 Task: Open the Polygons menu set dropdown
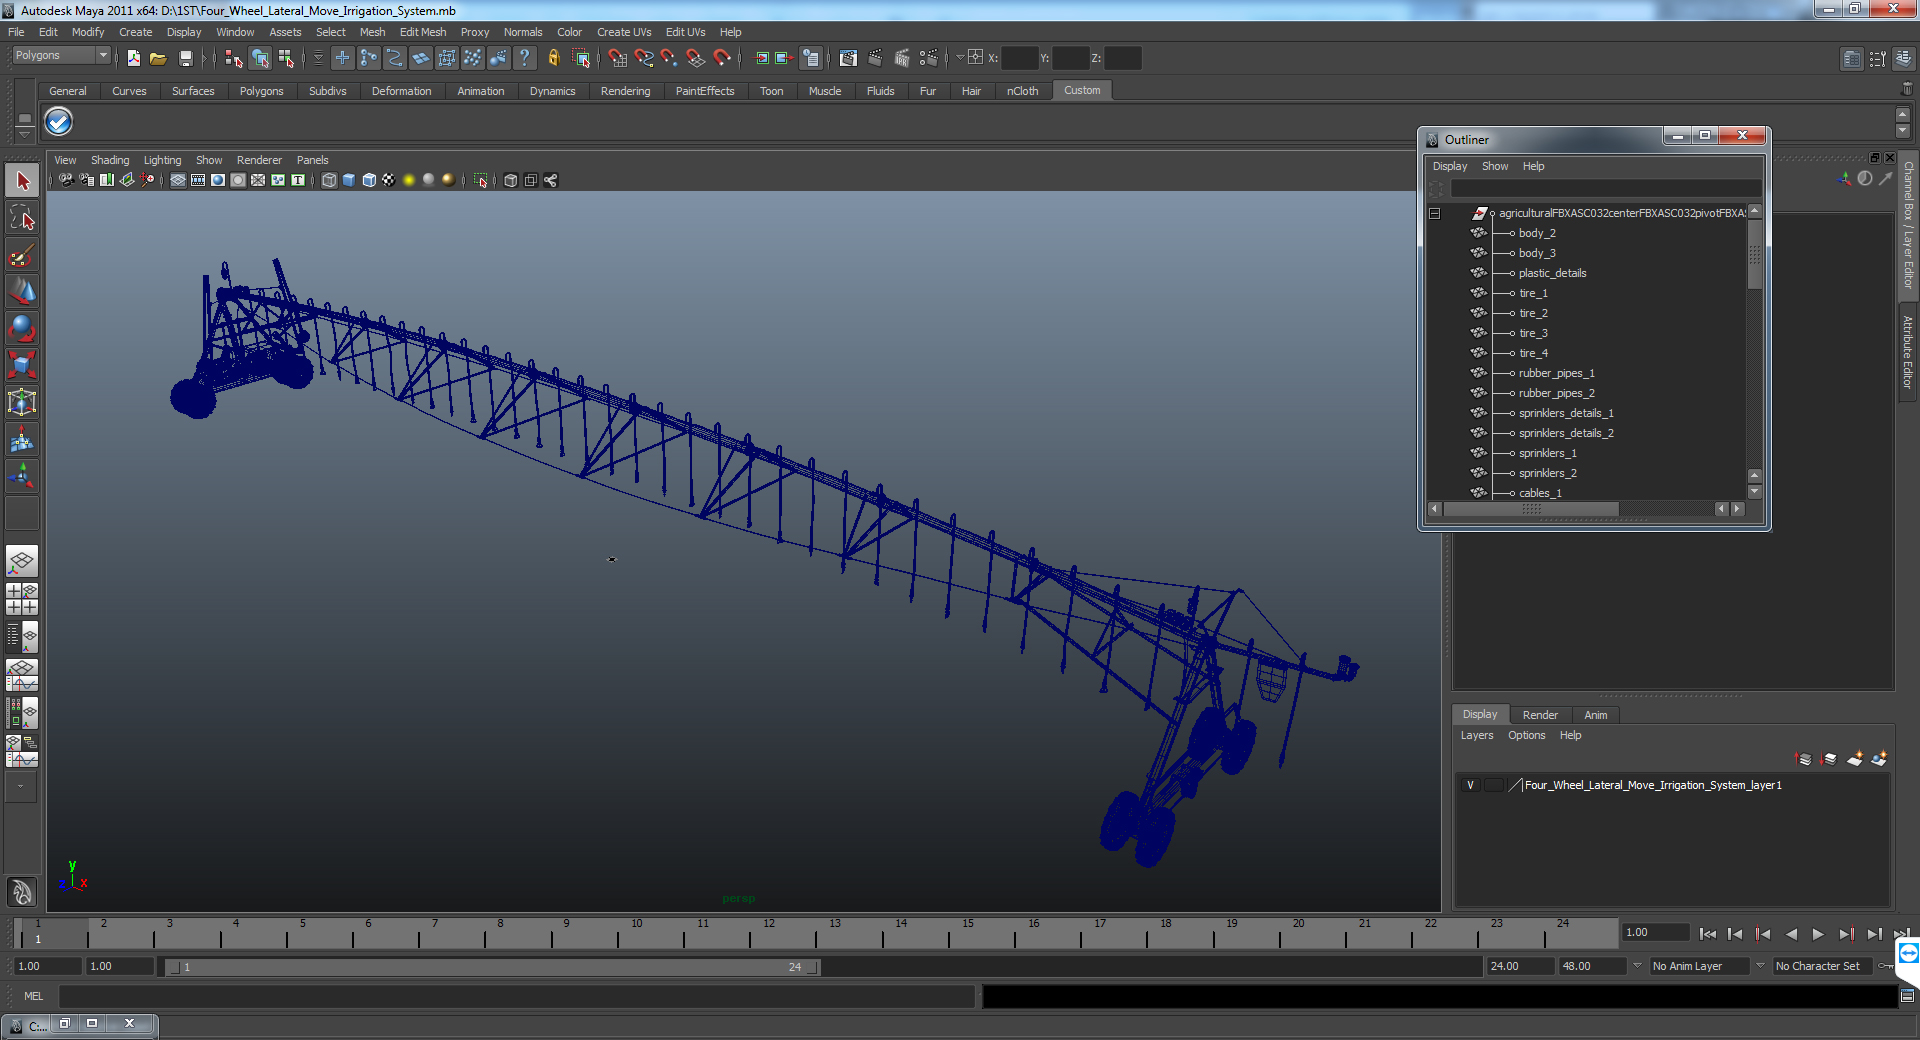[x=61, y=56]
